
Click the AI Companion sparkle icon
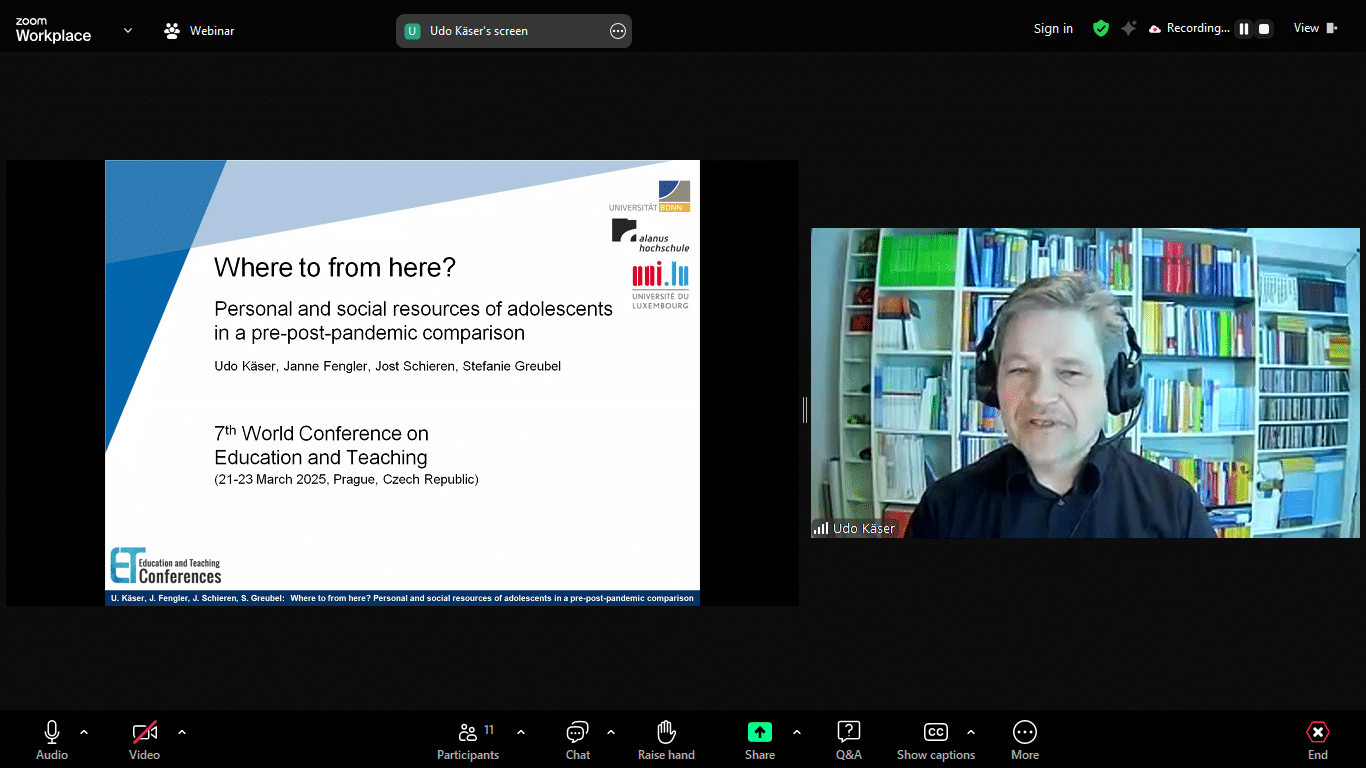pyautogui.click(x=1128, y=29)
